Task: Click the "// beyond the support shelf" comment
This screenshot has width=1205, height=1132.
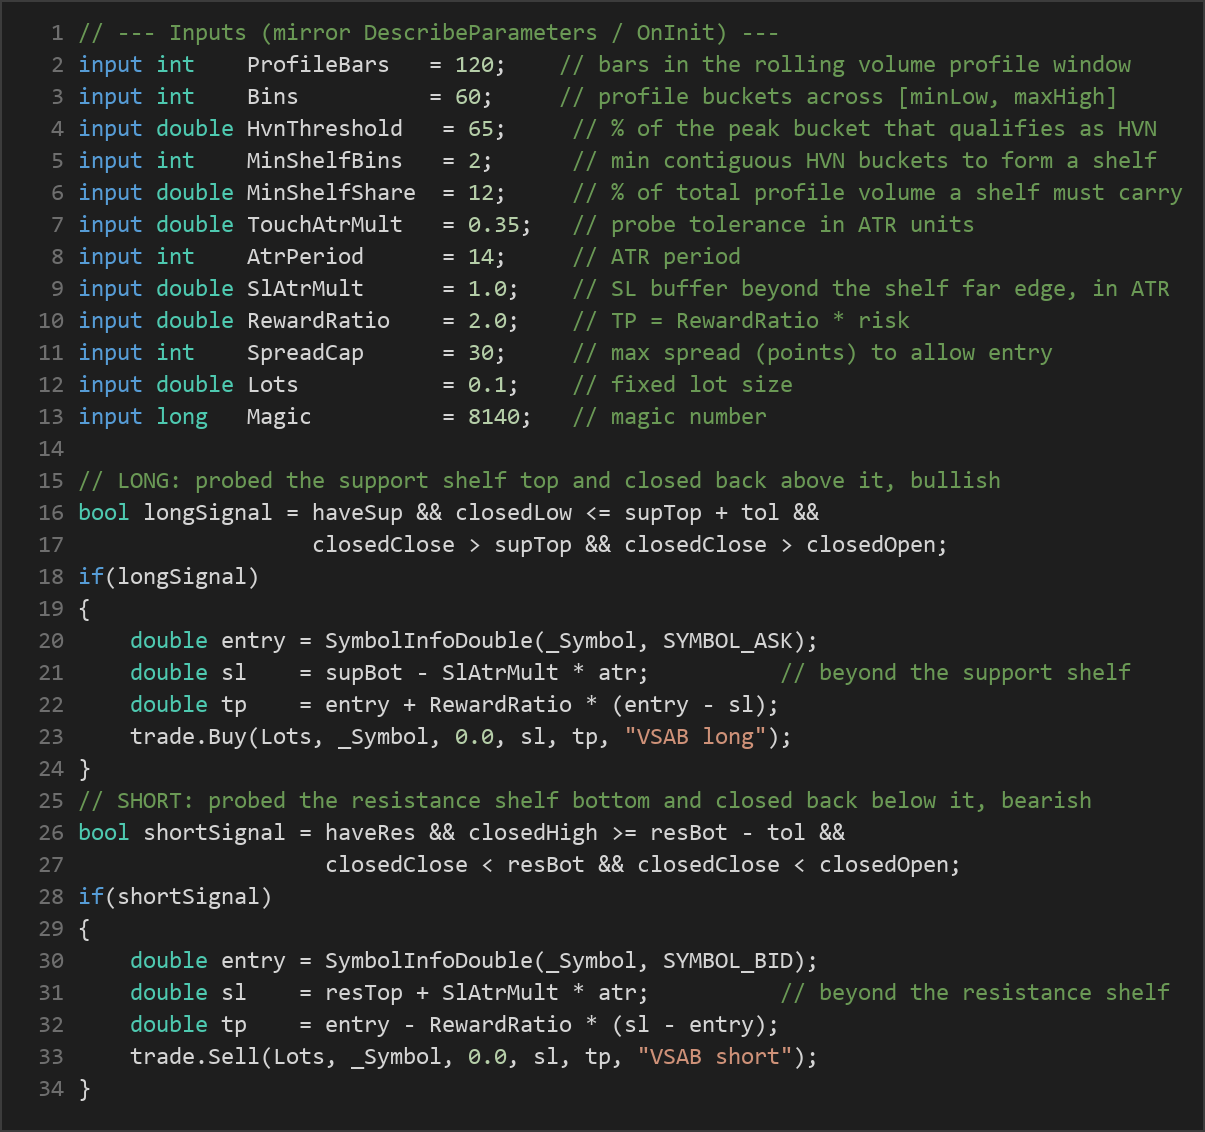Action: pos(956,673)
